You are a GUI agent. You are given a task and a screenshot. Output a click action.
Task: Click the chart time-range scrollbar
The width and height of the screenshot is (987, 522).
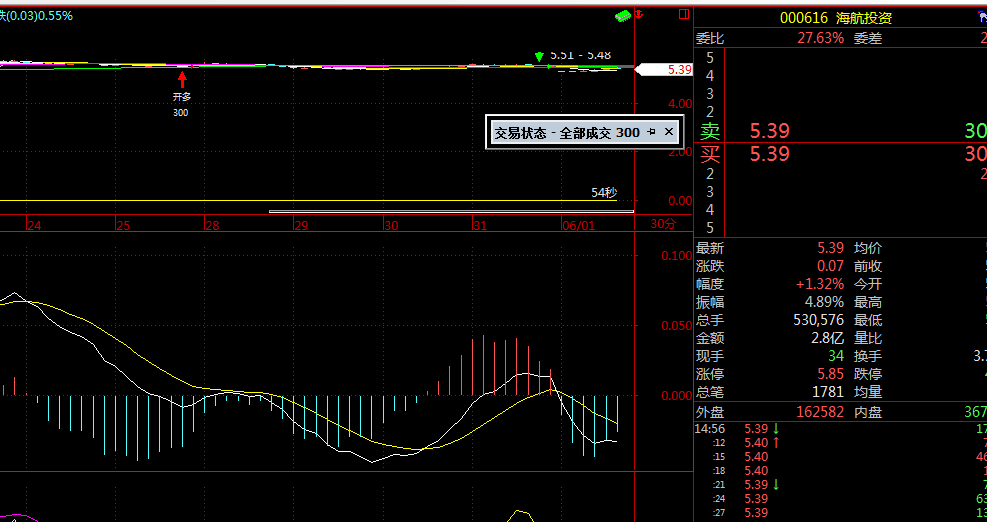click(x=450, y=211)
